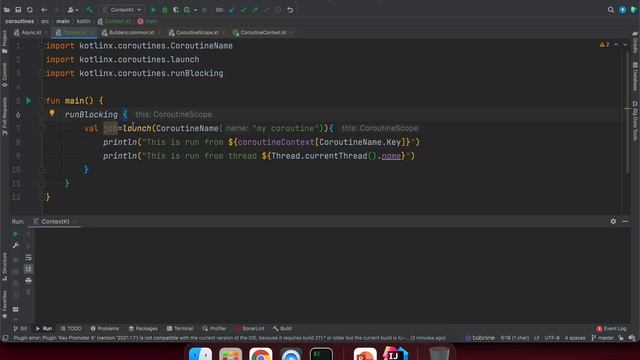This screenshot has width=640, height=360.
Task: Toggle read-only lock icon in status bar
Action: tap(621, 338)
